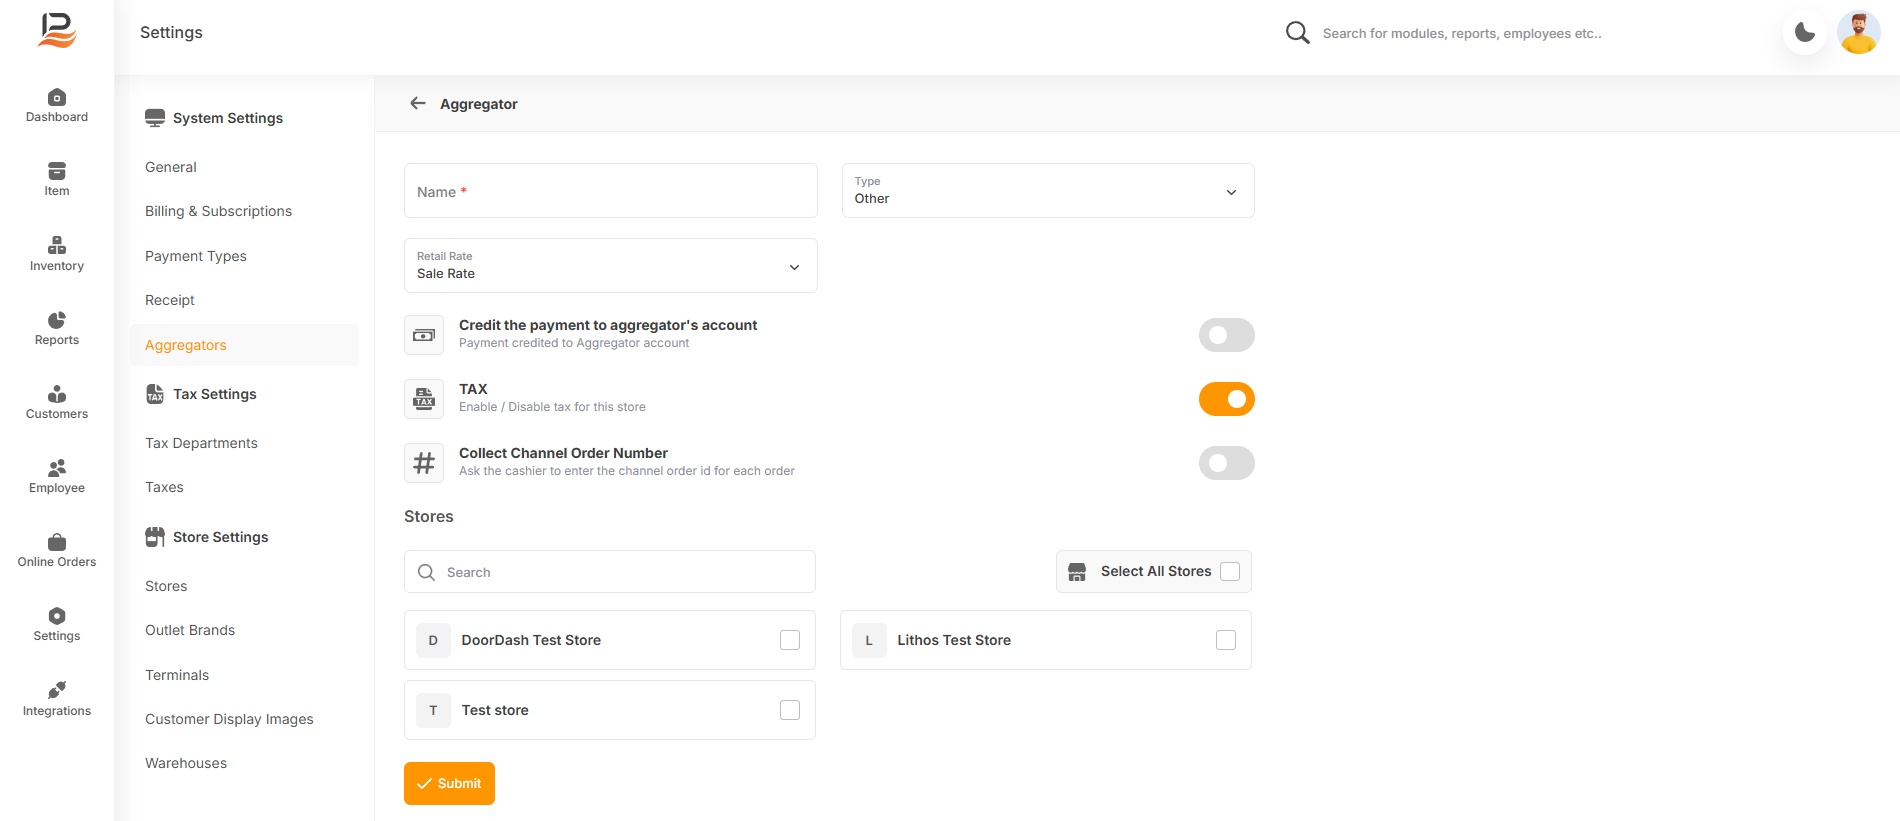Open the Dashboard from sidebar icon
This screenshot has height=821, width=1900.
[57, 98]
